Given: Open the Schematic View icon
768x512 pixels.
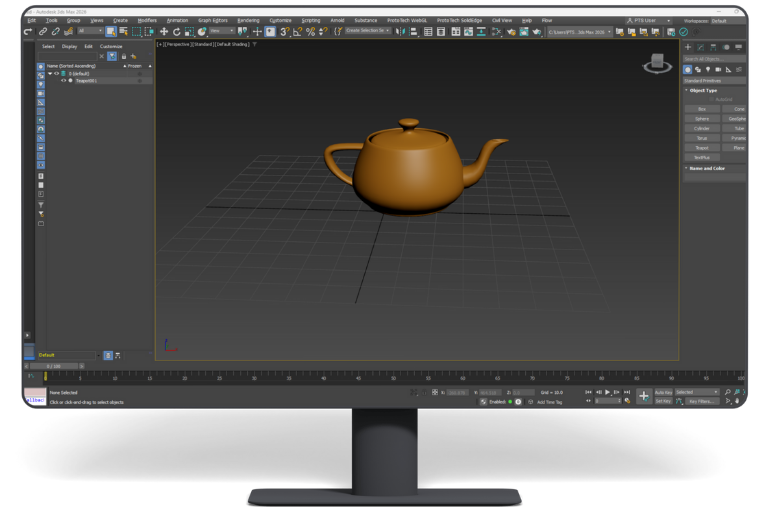Looking at the screenshot, I should pyautogui.click(x=481, y=32).
